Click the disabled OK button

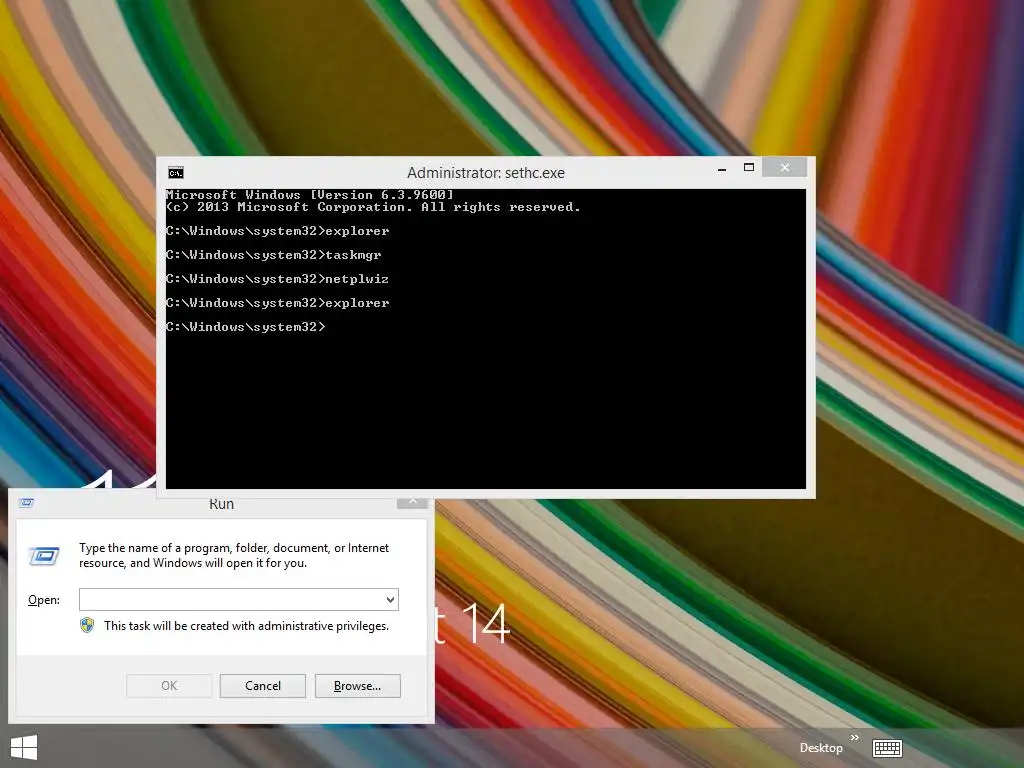click(x=169, y=686)
